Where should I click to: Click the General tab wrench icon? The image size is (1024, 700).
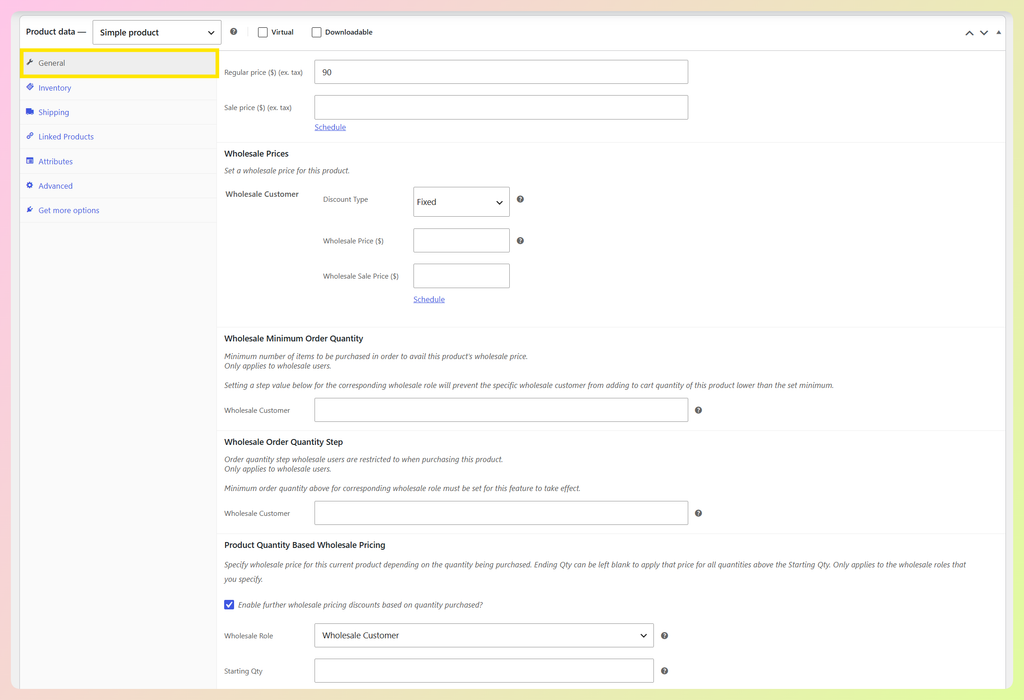click(30, 63)
